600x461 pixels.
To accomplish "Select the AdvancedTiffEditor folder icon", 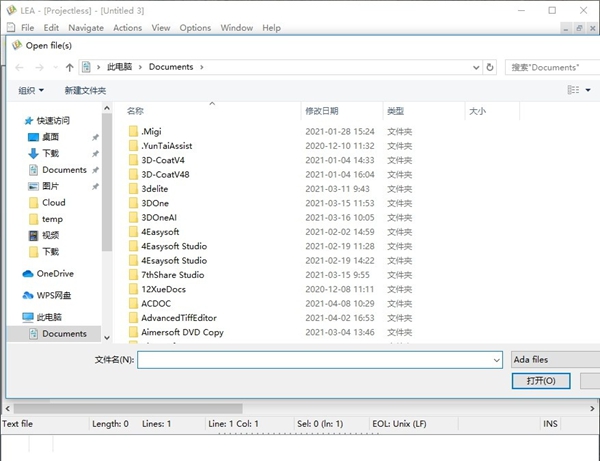I will click(x=133, y=318).
